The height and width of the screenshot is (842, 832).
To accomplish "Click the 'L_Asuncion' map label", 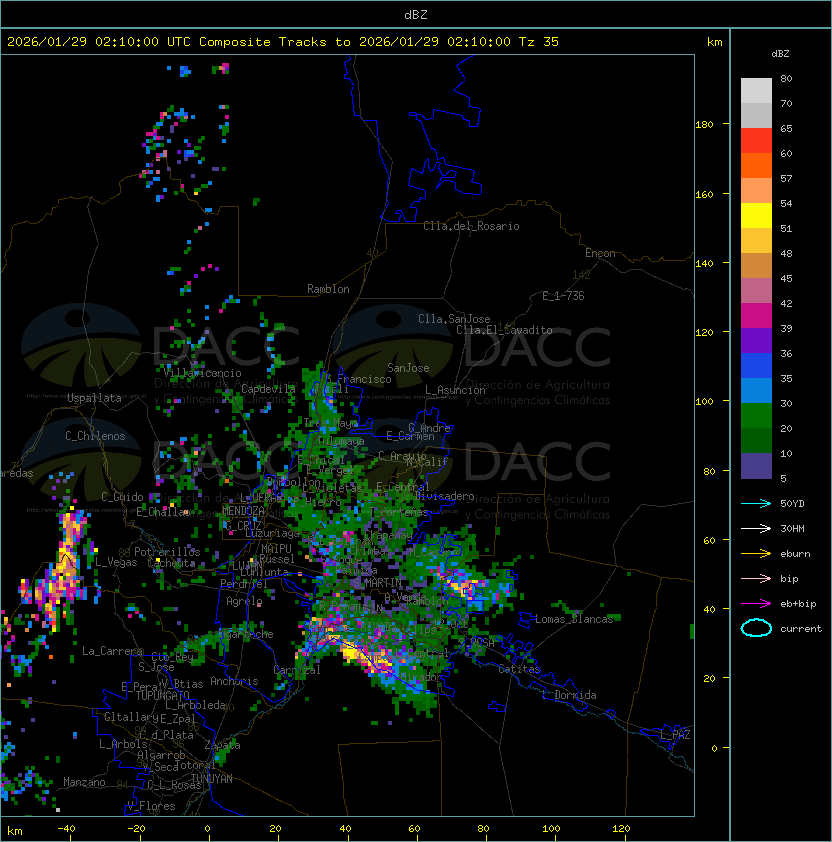I will [x=455, y=390].
